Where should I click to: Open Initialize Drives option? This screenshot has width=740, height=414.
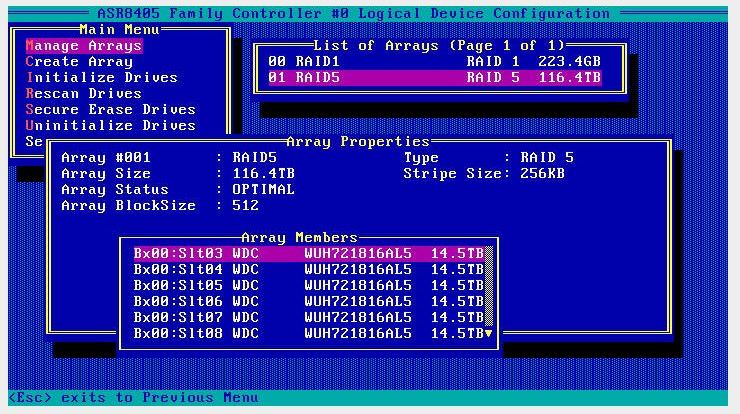[x=102, y=77]
